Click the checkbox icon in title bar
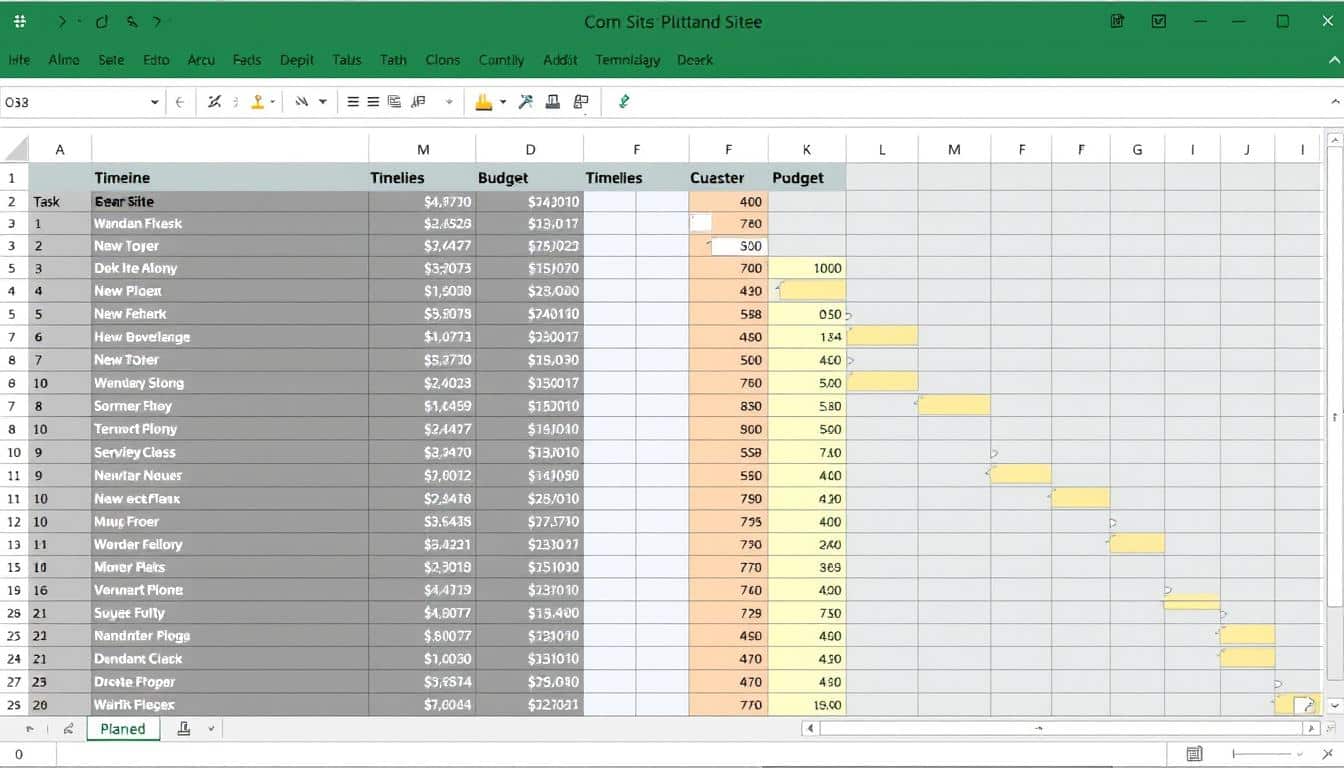Screen dimensions: 1344x768 [1159, 21]
